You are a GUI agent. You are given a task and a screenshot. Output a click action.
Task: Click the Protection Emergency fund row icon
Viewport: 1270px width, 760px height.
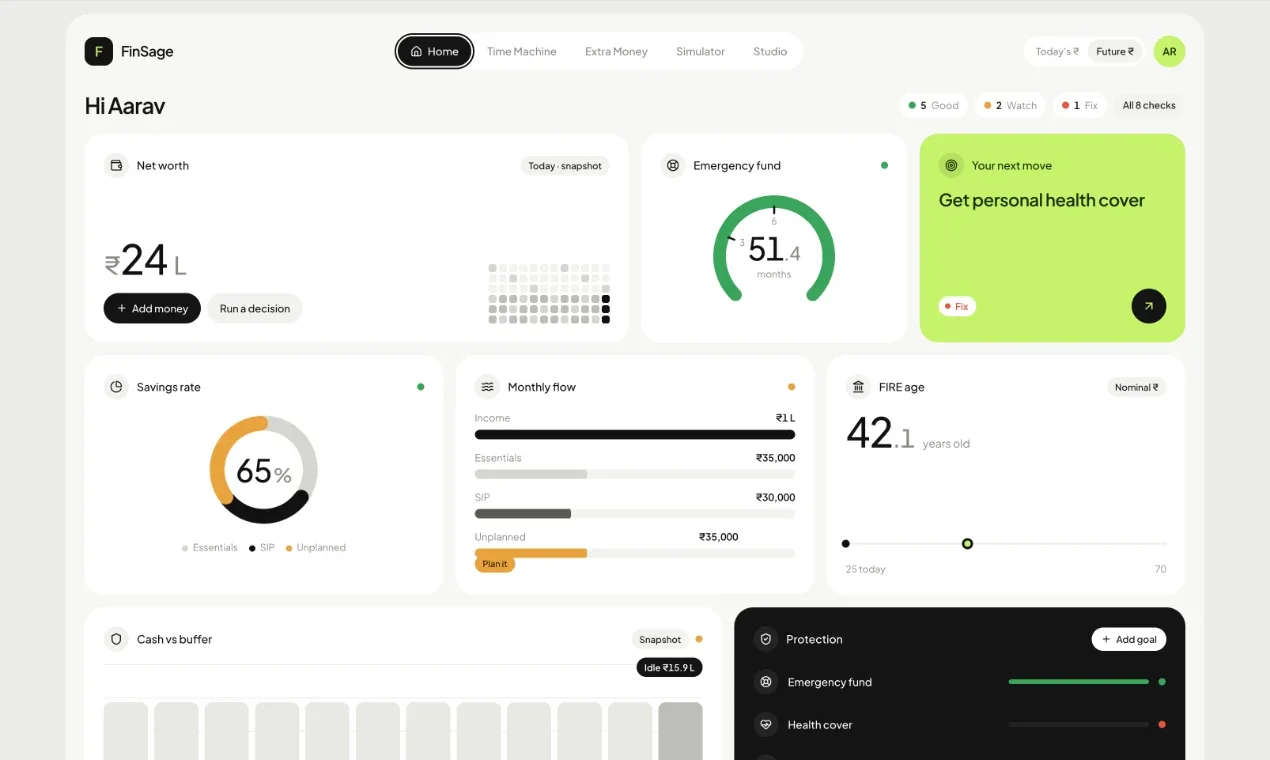click(x=766, y=682)
